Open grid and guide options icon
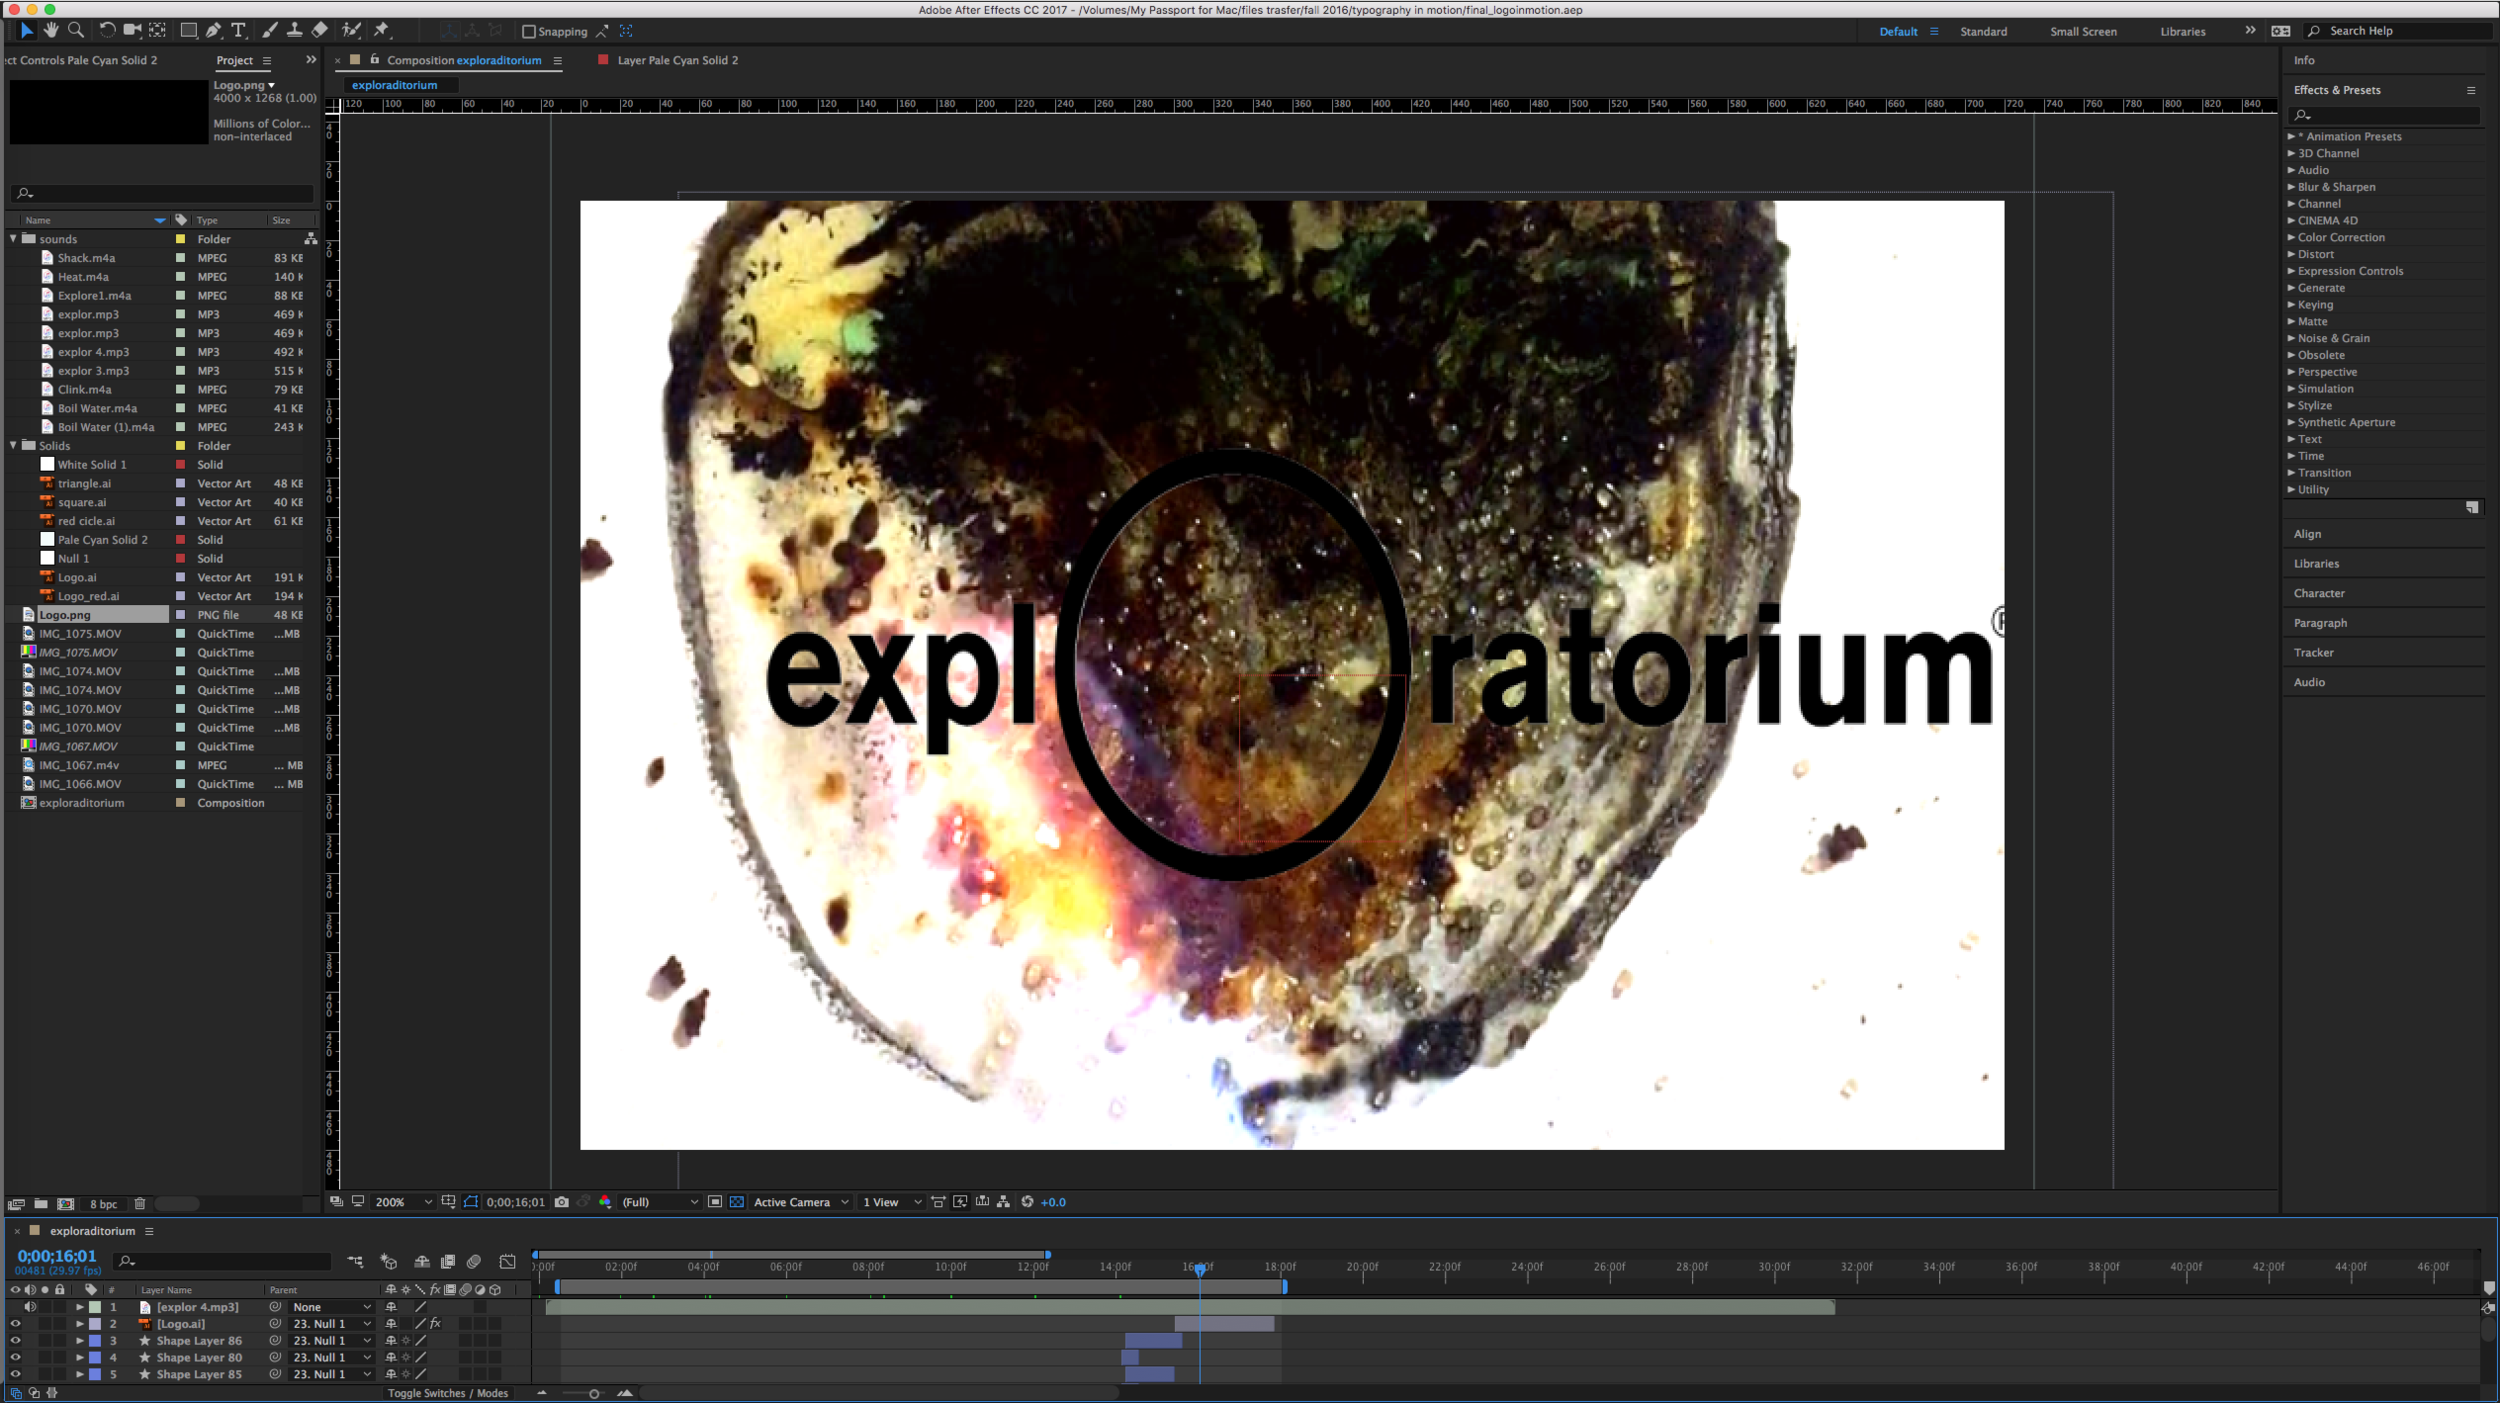 click(448, 1202)
